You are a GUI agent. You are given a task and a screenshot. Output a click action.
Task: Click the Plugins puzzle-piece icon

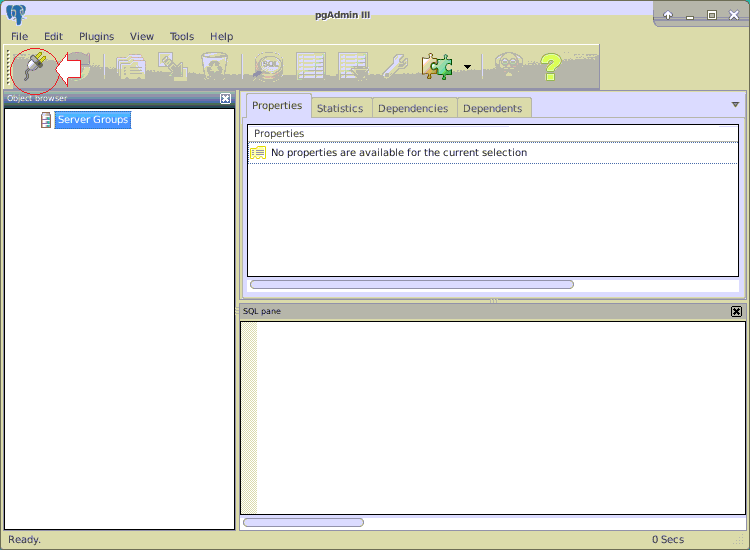[437, 66]
